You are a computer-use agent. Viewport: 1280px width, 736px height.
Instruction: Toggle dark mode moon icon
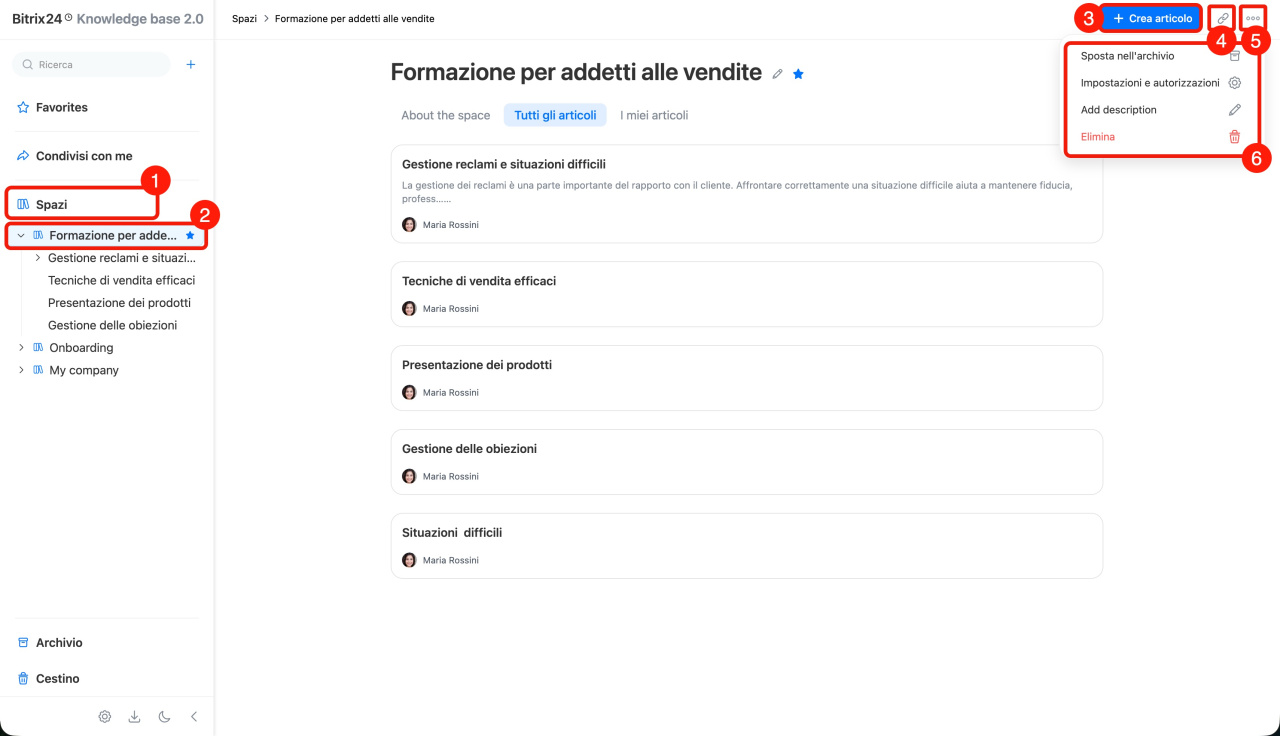tap(164, 717)
